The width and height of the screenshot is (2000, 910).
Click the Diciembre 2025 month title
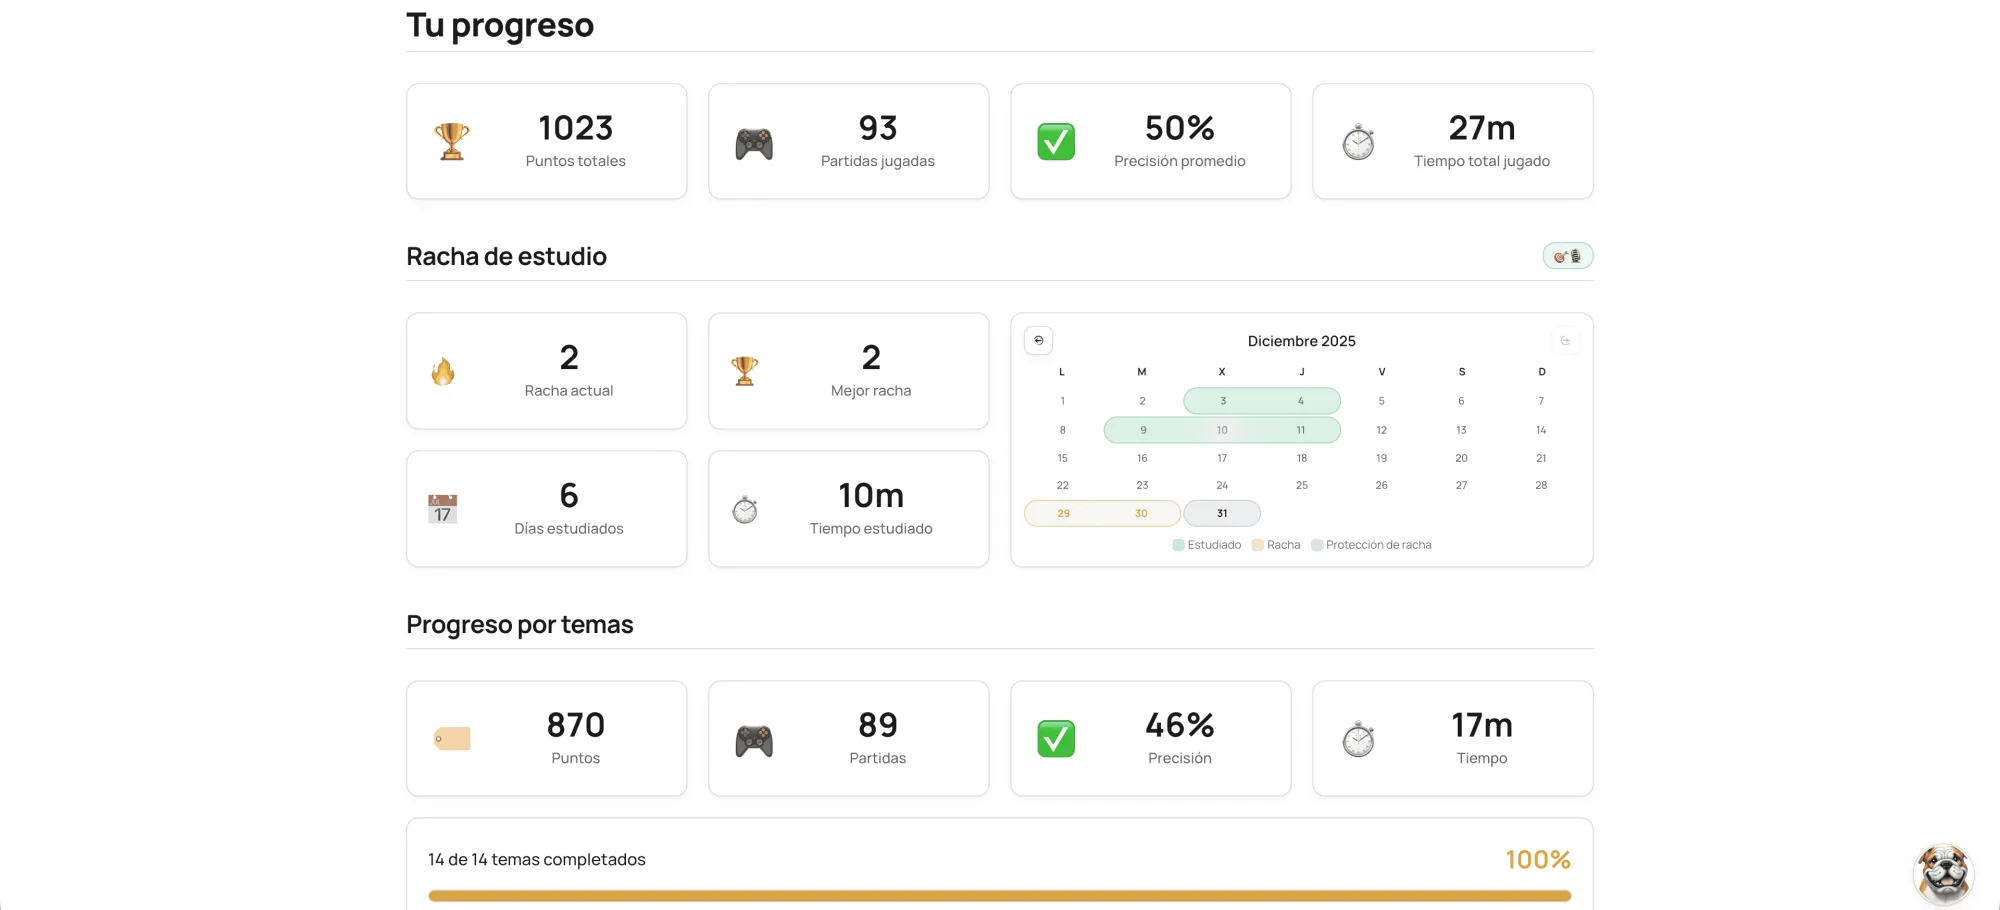click(1301, 341)
